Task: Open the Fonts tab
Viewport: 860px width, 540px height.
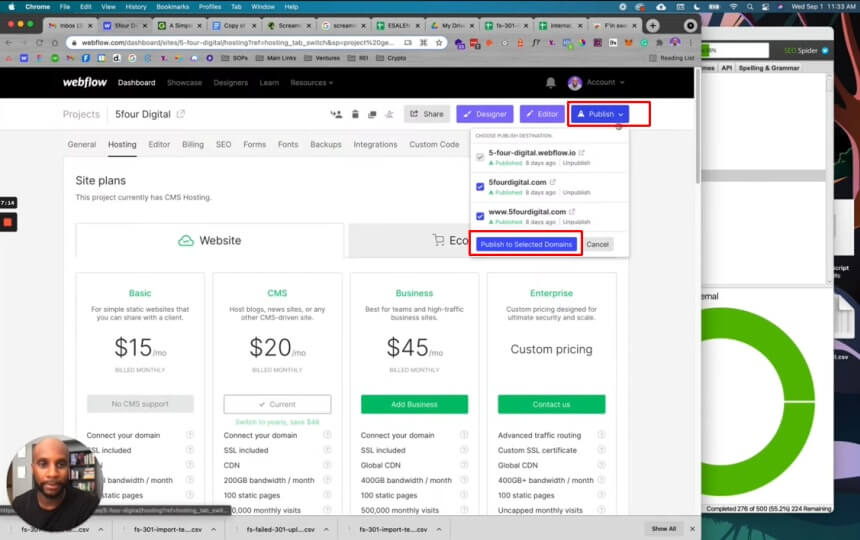Action: [288, 145]
